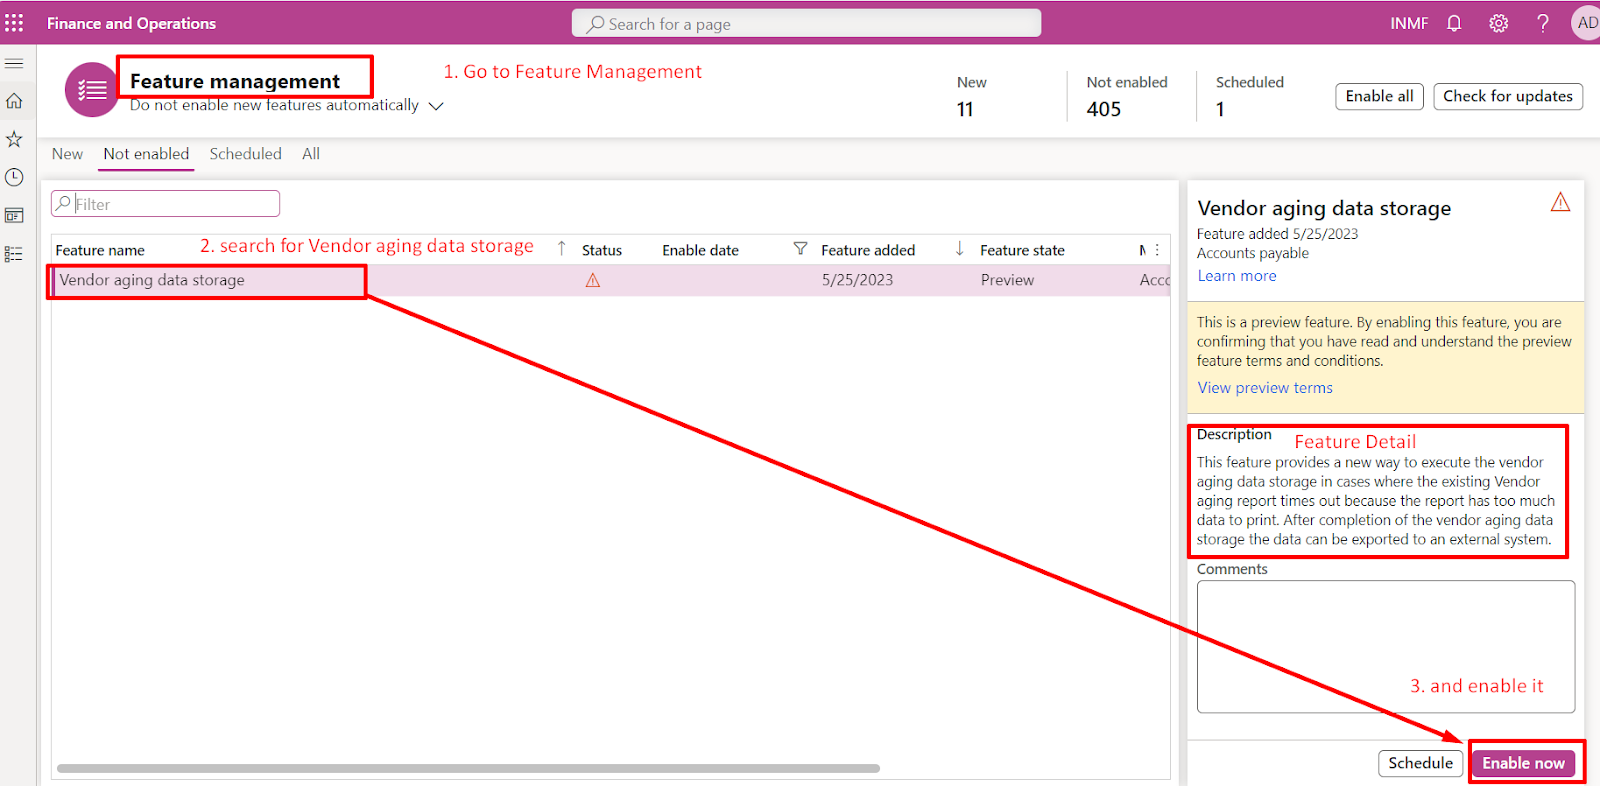Click the INMF company selector
Screen dimensions: 1600x786
coord(1409,23)
